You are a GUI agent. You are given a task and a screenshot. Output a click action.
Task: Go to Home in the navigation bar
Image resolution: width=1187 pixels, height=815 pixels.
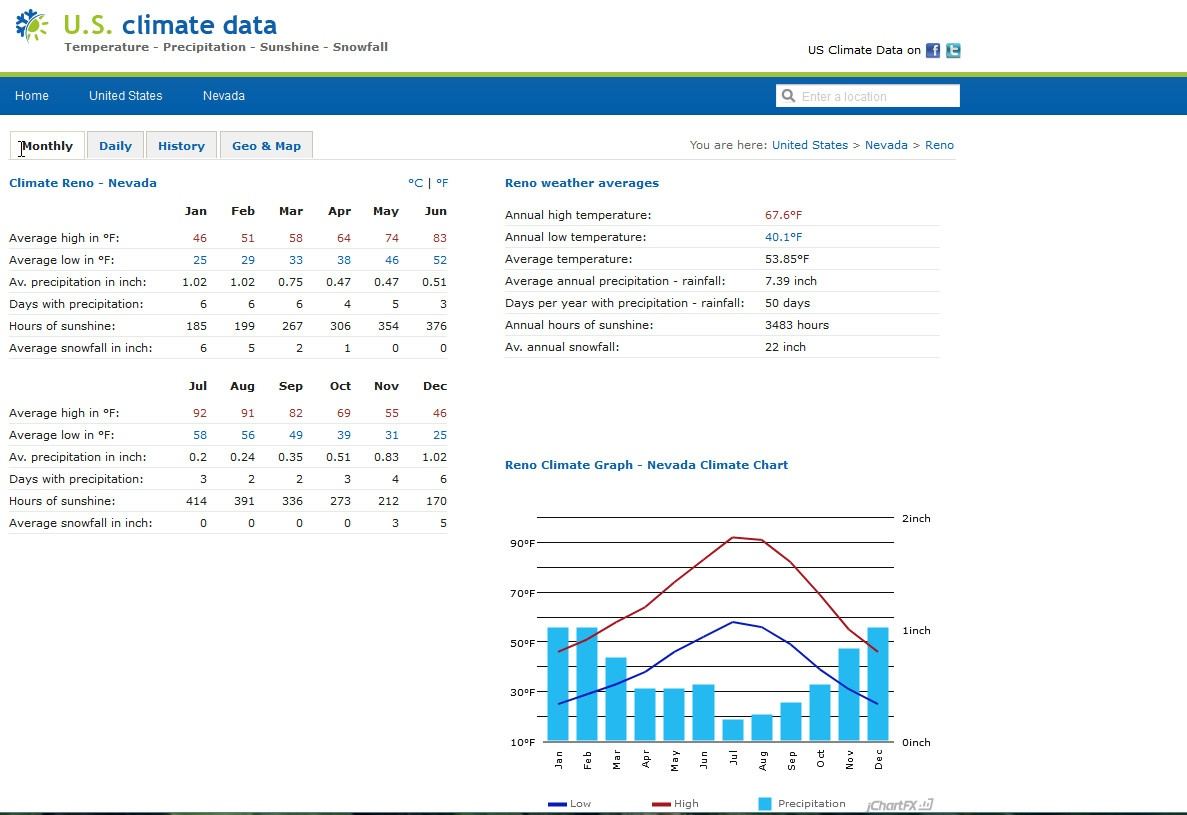click(x=32, y=96)
